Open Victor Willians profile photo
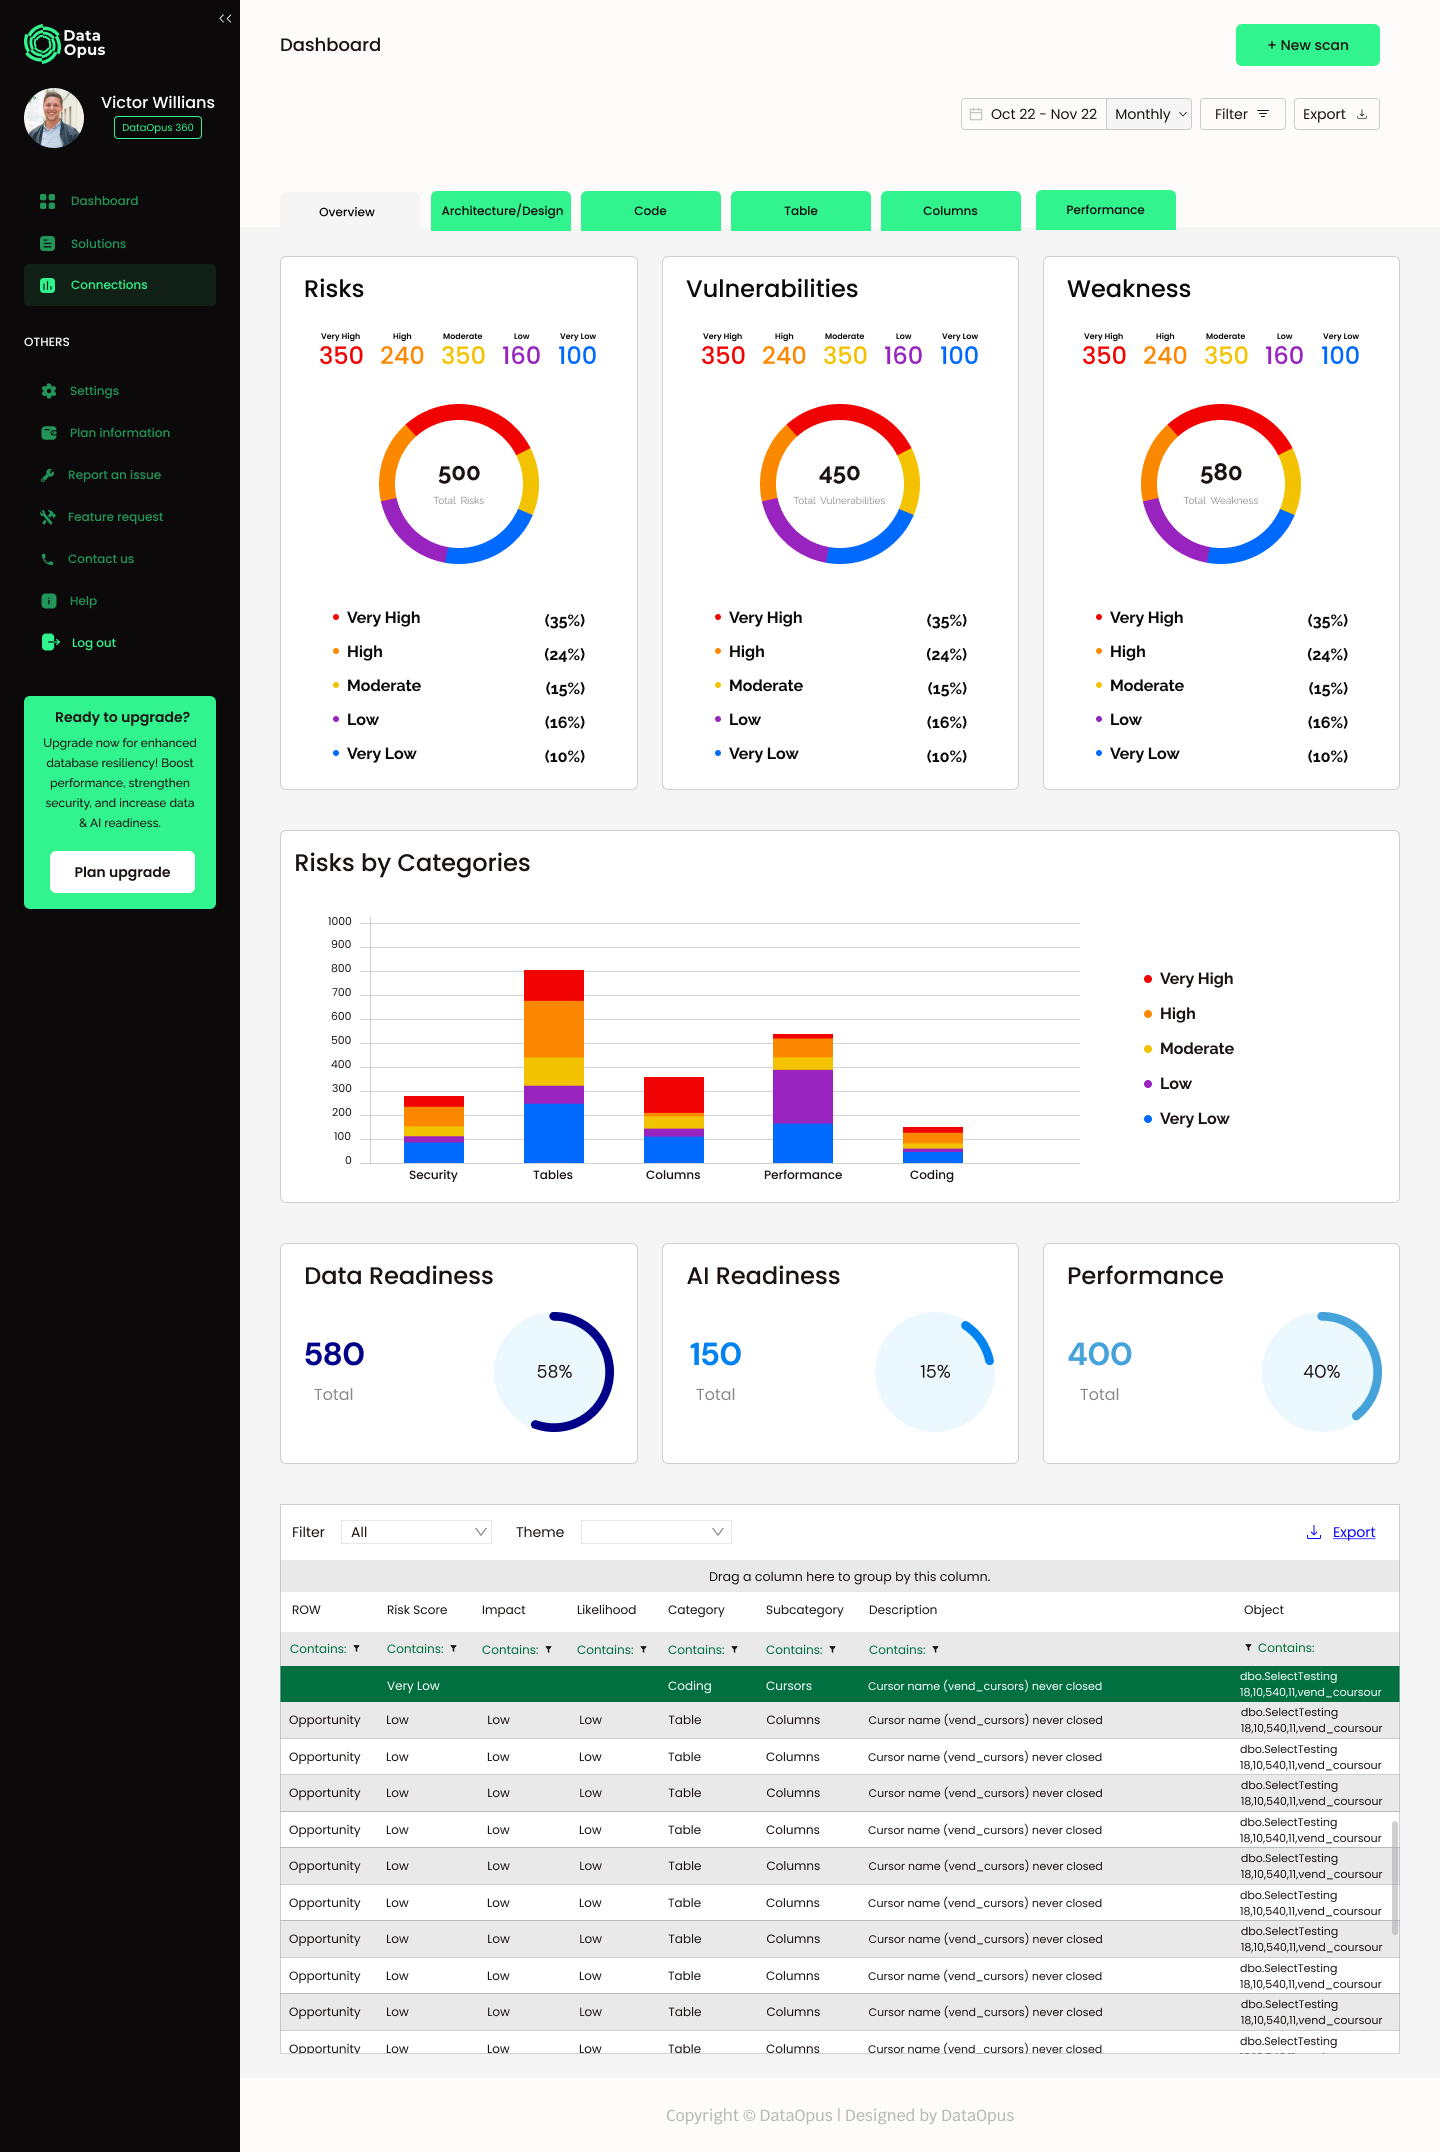 (x=54, y=118)
